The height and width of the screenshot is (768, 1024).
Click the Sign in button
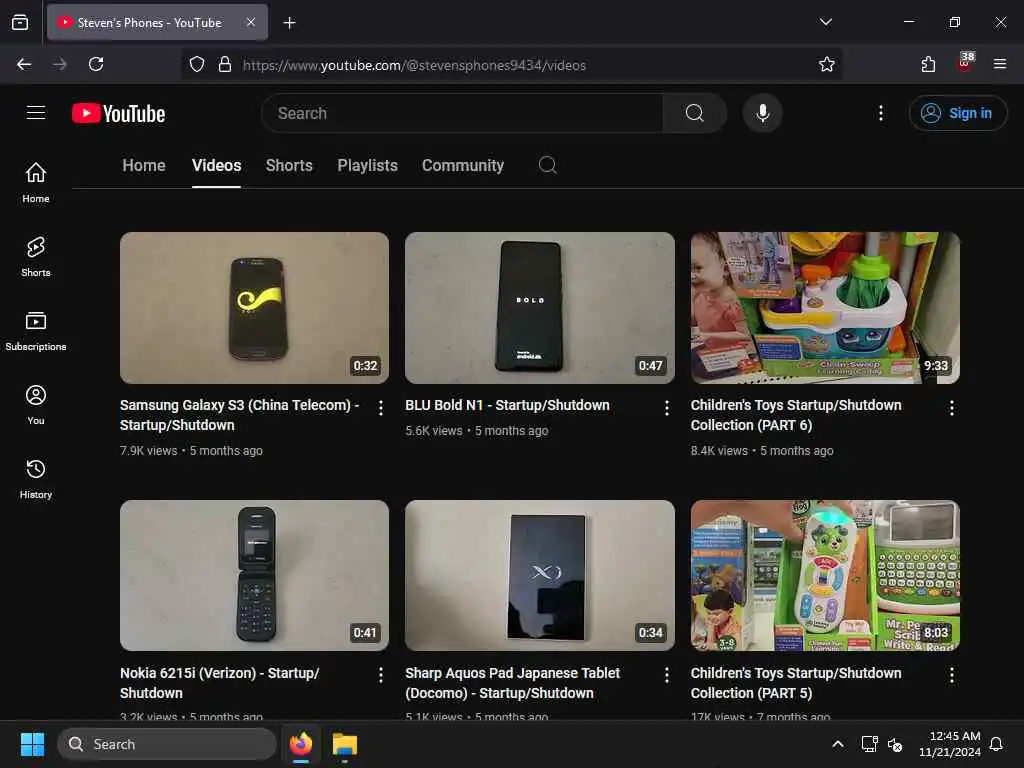click(957, 113)
